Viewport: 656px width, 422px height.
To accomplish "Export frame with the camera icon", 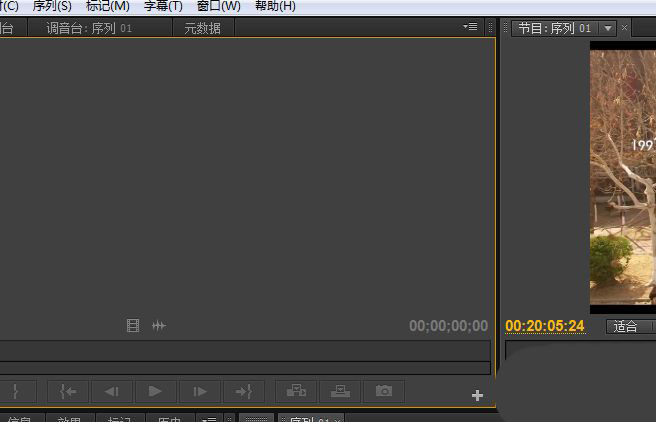I will point(384,391).
